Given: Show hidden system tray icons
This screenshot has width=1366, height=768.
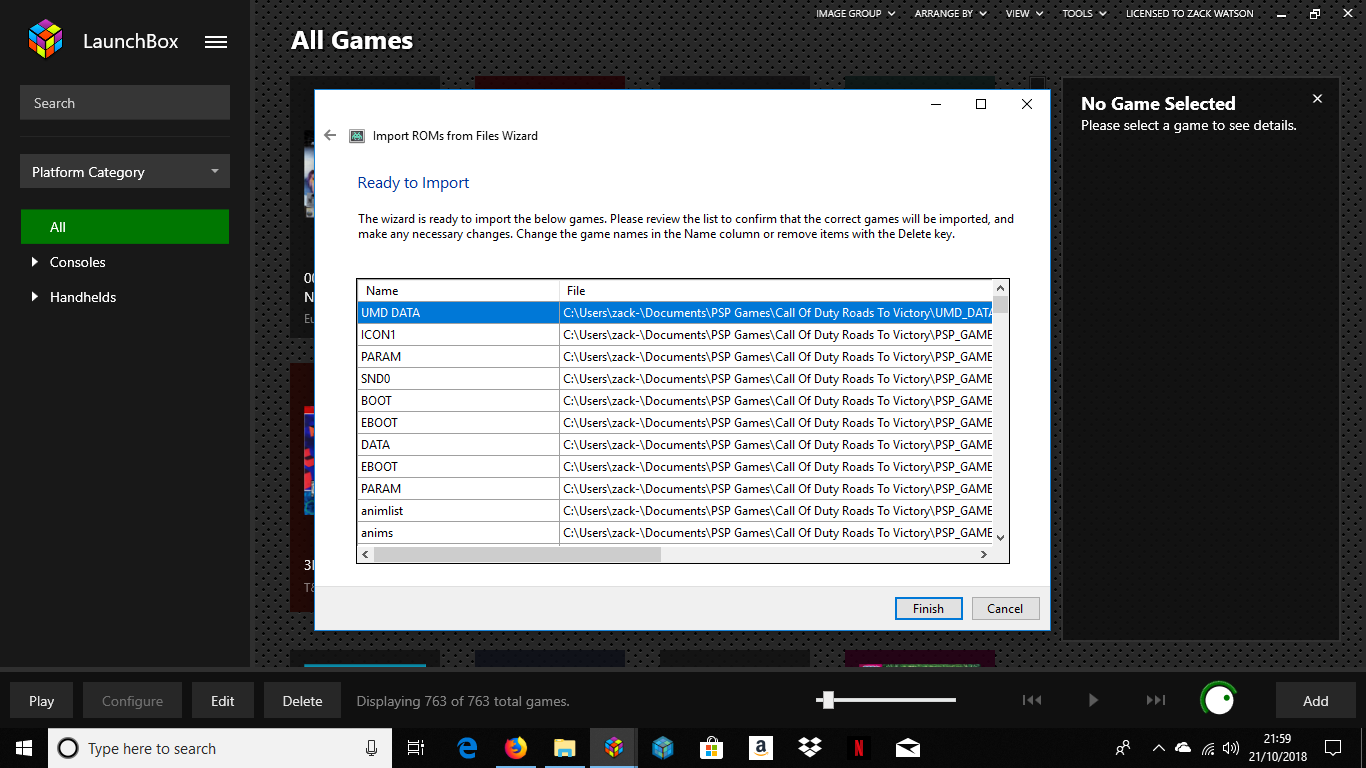Looking at the screenshot, I should (x=1159, y=748).
